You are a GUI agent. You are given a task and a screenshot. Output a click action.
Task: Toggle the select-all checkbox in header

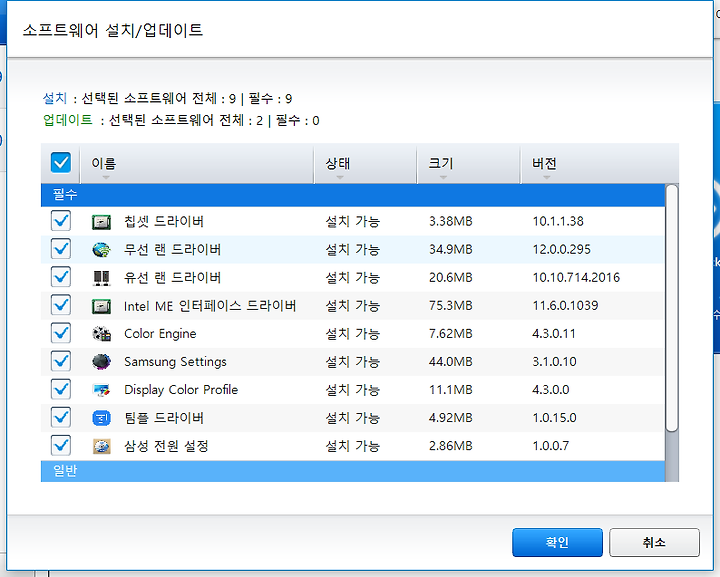coord(61,162)
